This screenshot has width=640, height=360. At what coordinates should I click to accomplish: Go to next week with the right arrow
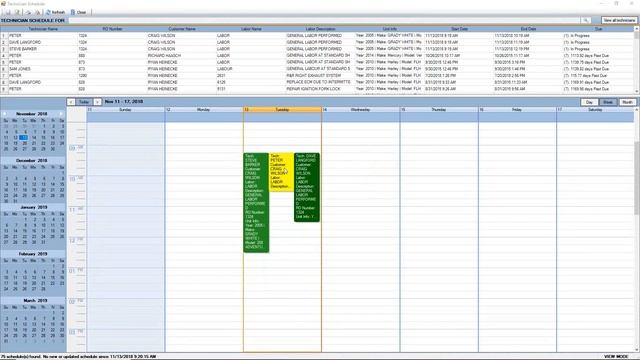click(x=97, y=102)
